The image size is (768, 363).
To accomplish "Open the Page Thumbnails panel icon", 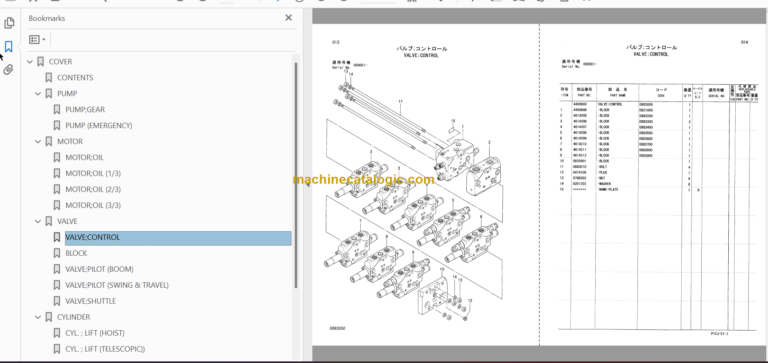I will [9, 23].
